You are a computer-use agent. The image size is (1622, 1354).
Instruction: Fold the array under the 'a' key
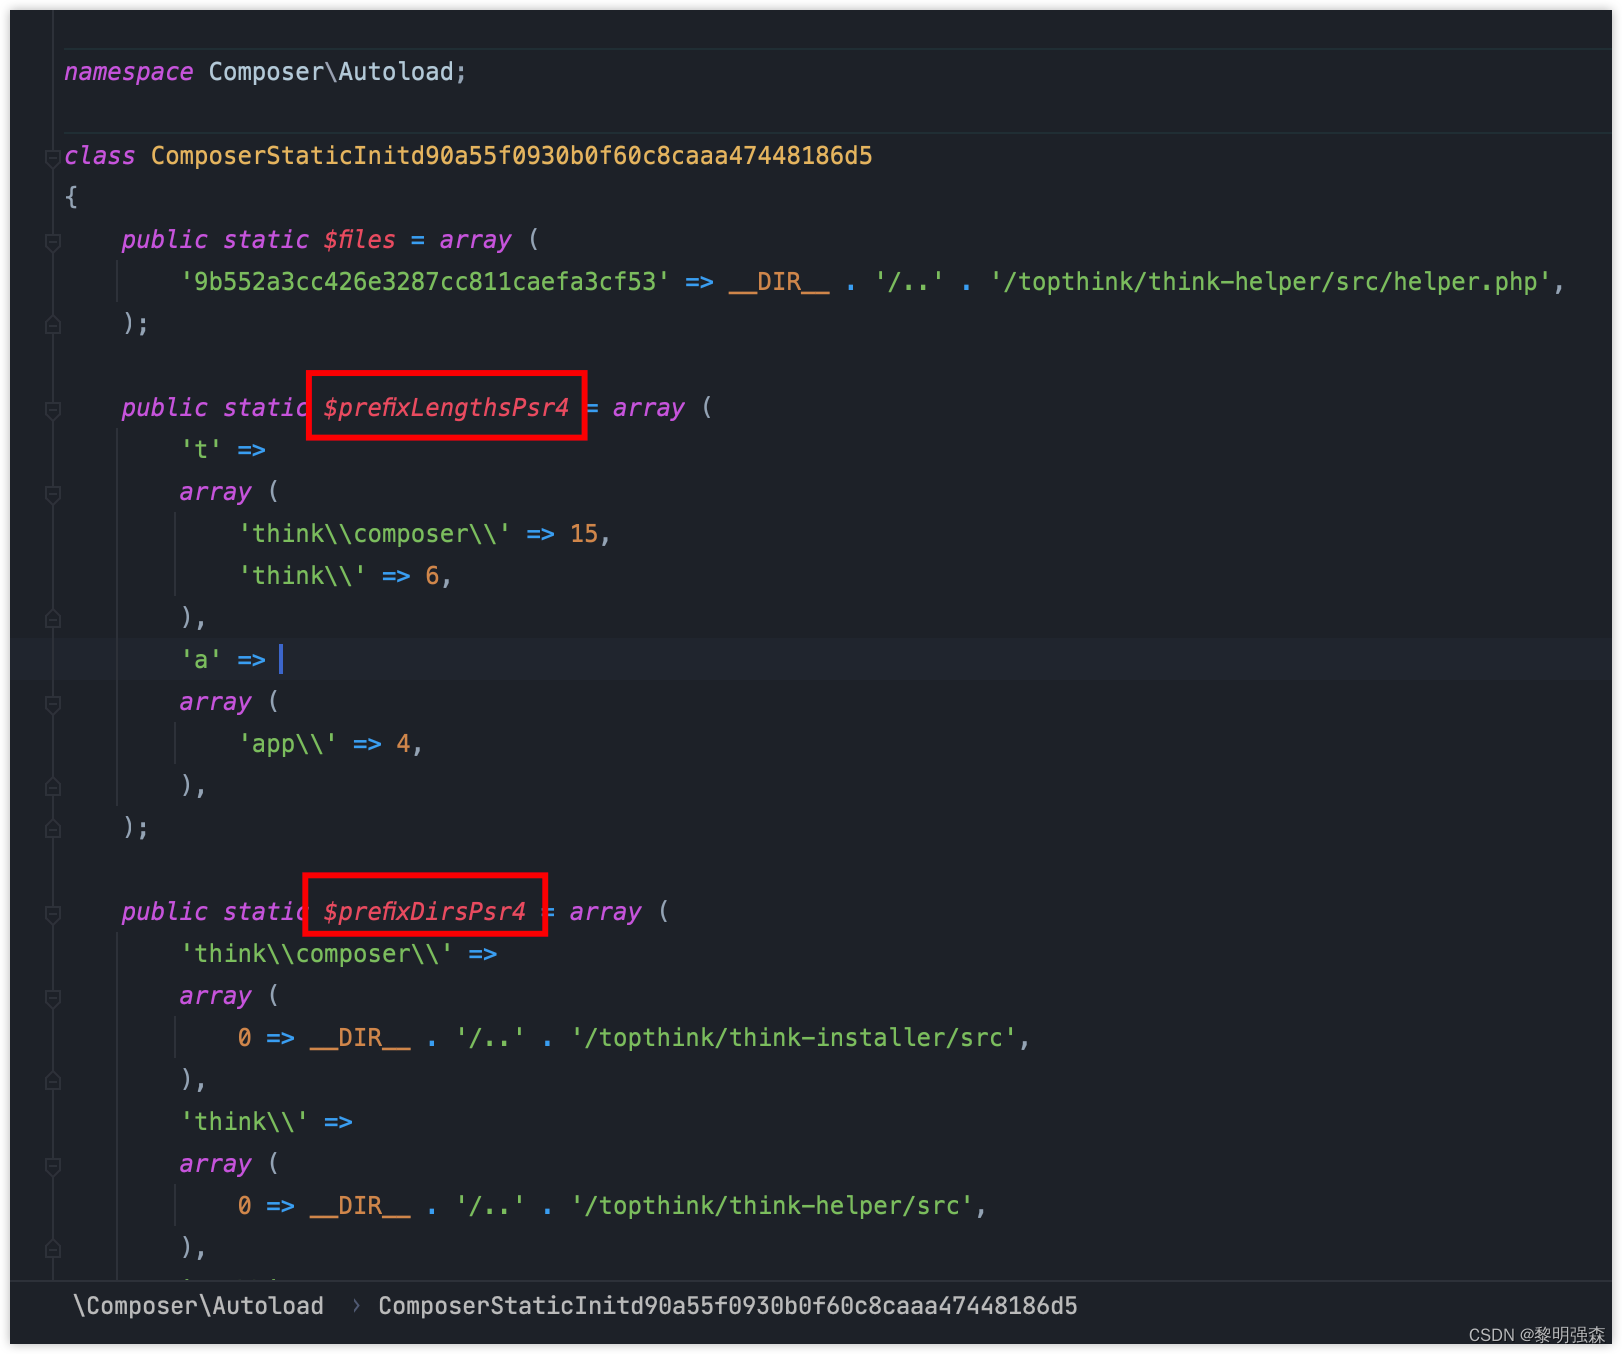(53, 703)
